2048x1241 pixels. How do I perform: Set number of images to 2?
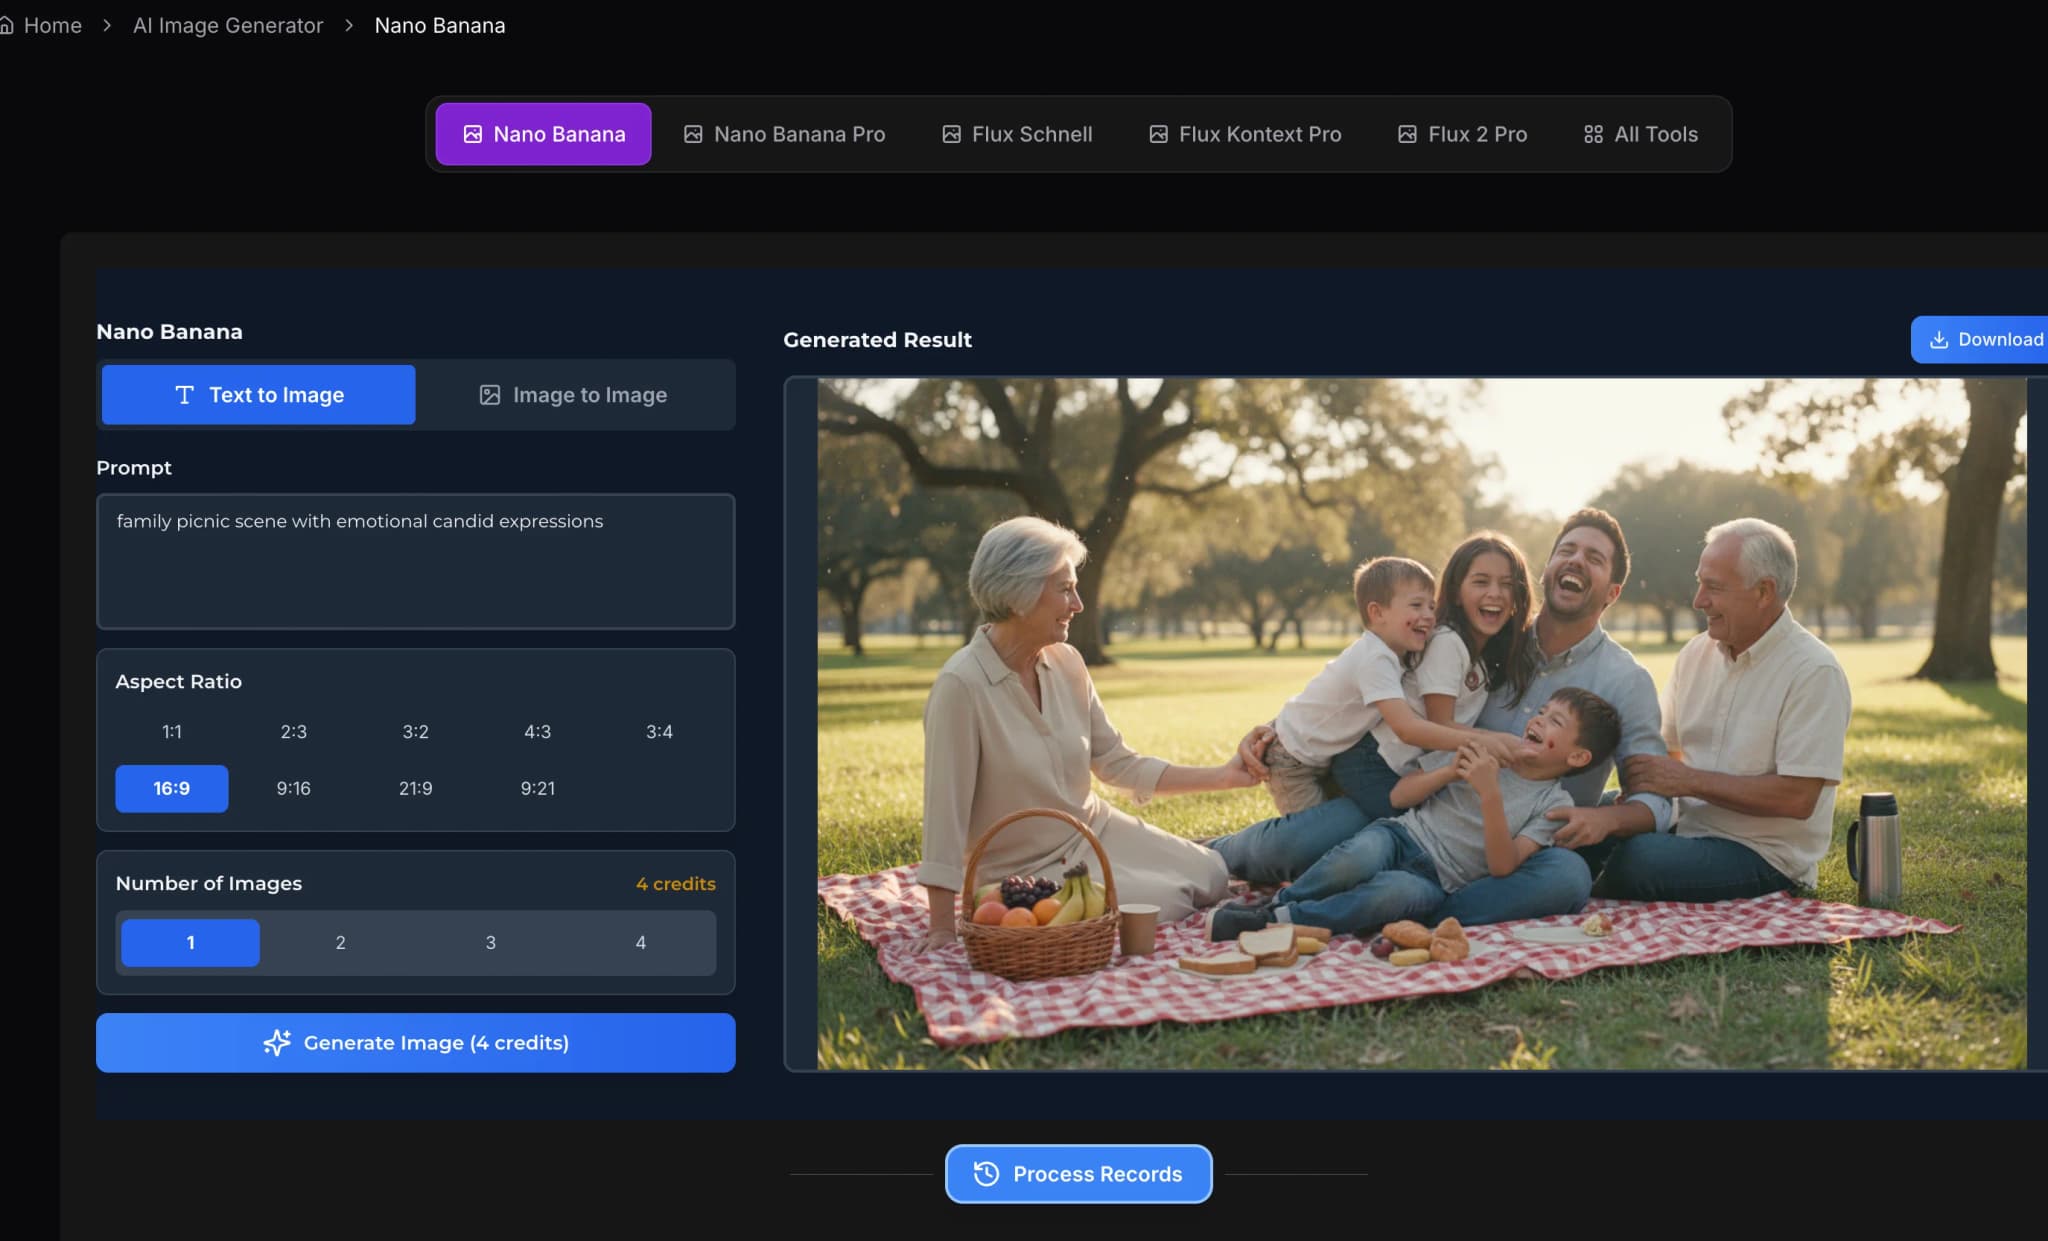[340, 943]
